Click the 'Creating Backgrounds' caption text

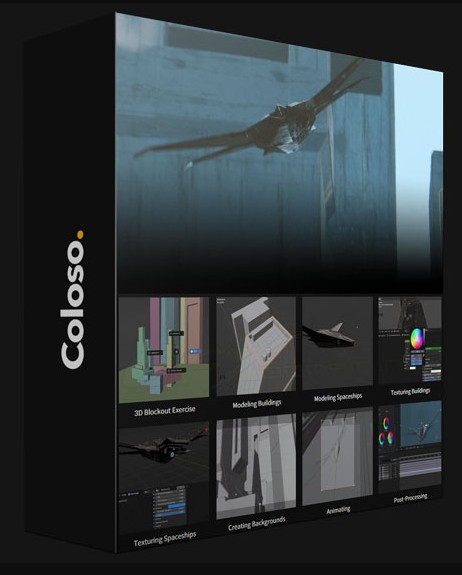256,524
